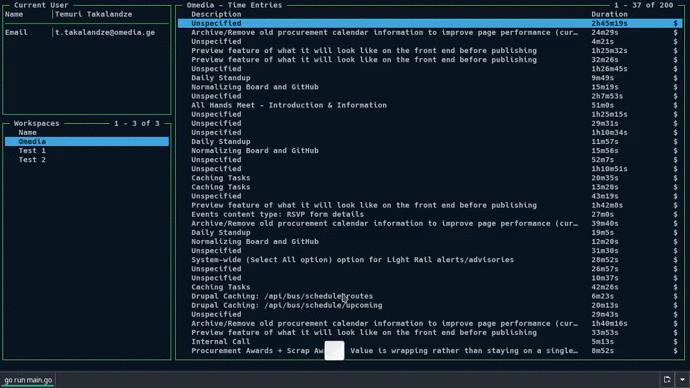Select the Archive/Remove entry lasting 39m40s
Screen dimensions: 690x388
pos(430,223)
